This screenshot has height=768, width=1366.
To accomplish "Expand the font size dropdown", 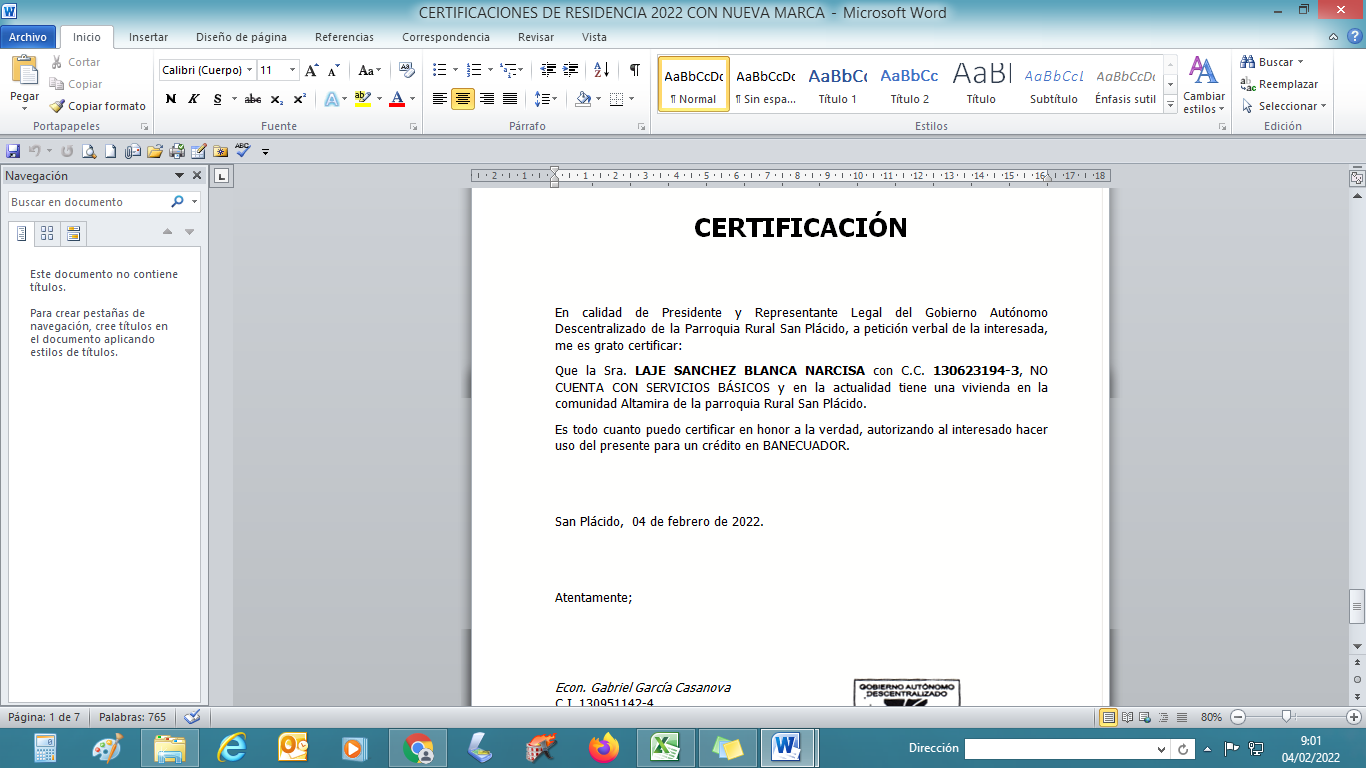I will click(x=292, y=70).
